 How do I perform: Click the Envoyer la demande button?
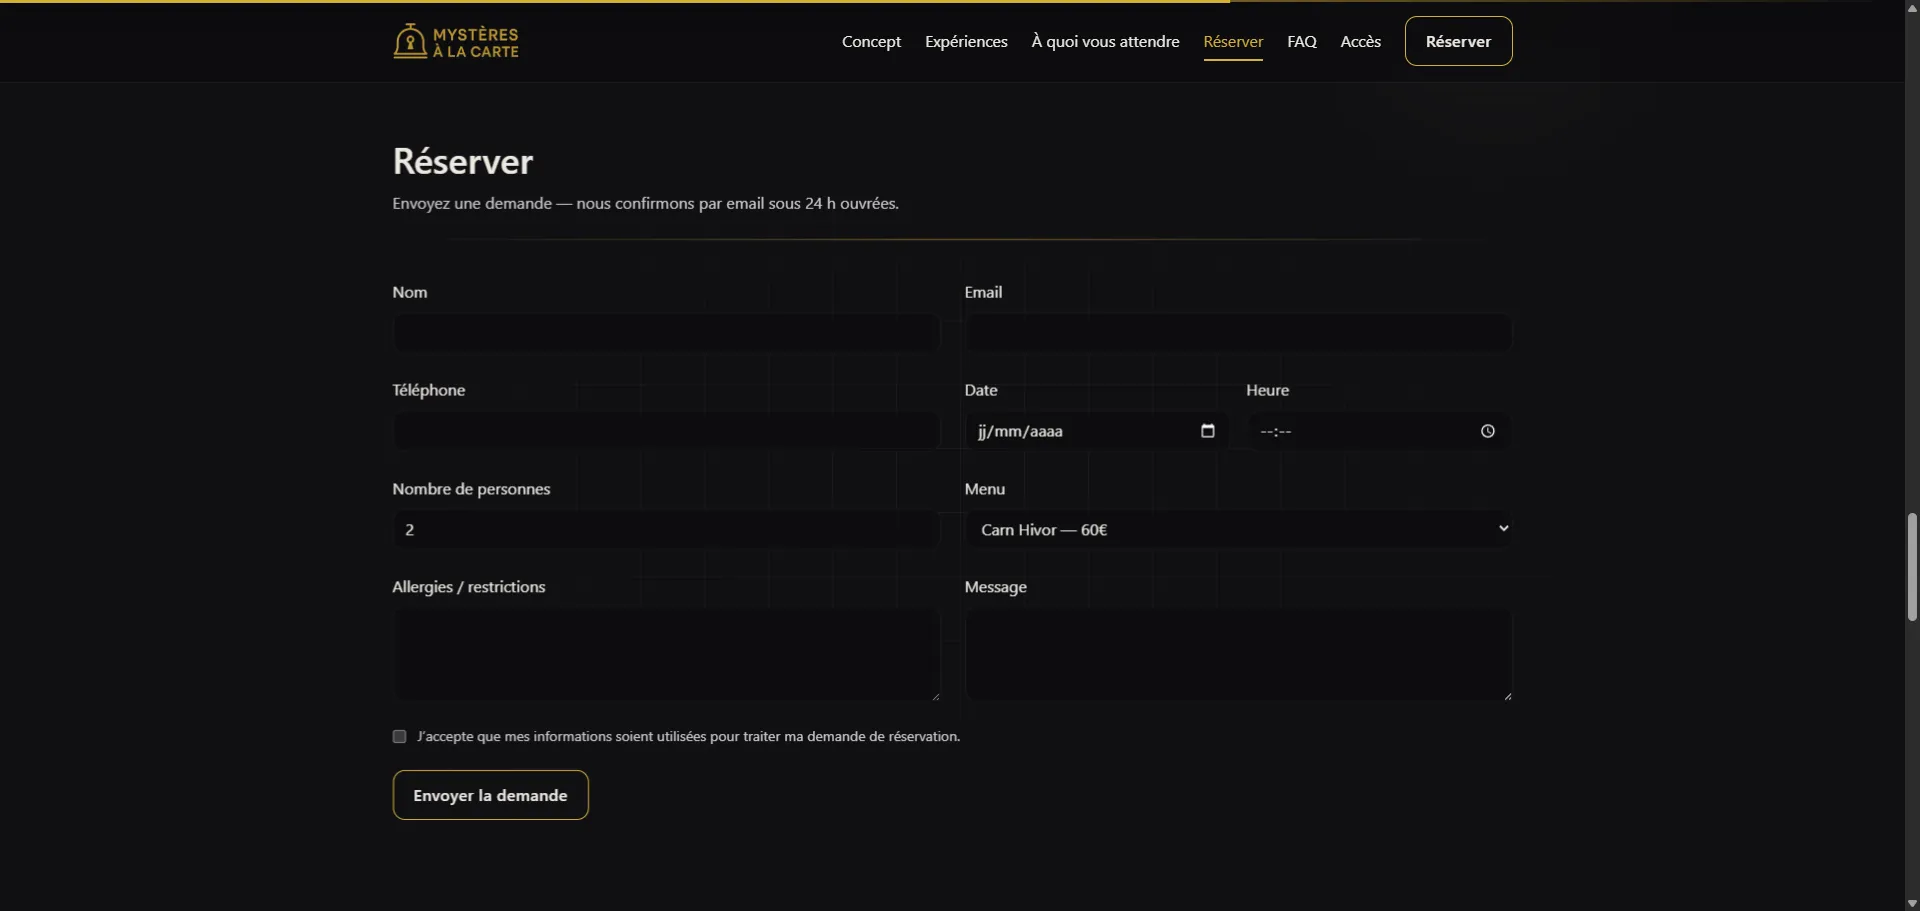490,795
